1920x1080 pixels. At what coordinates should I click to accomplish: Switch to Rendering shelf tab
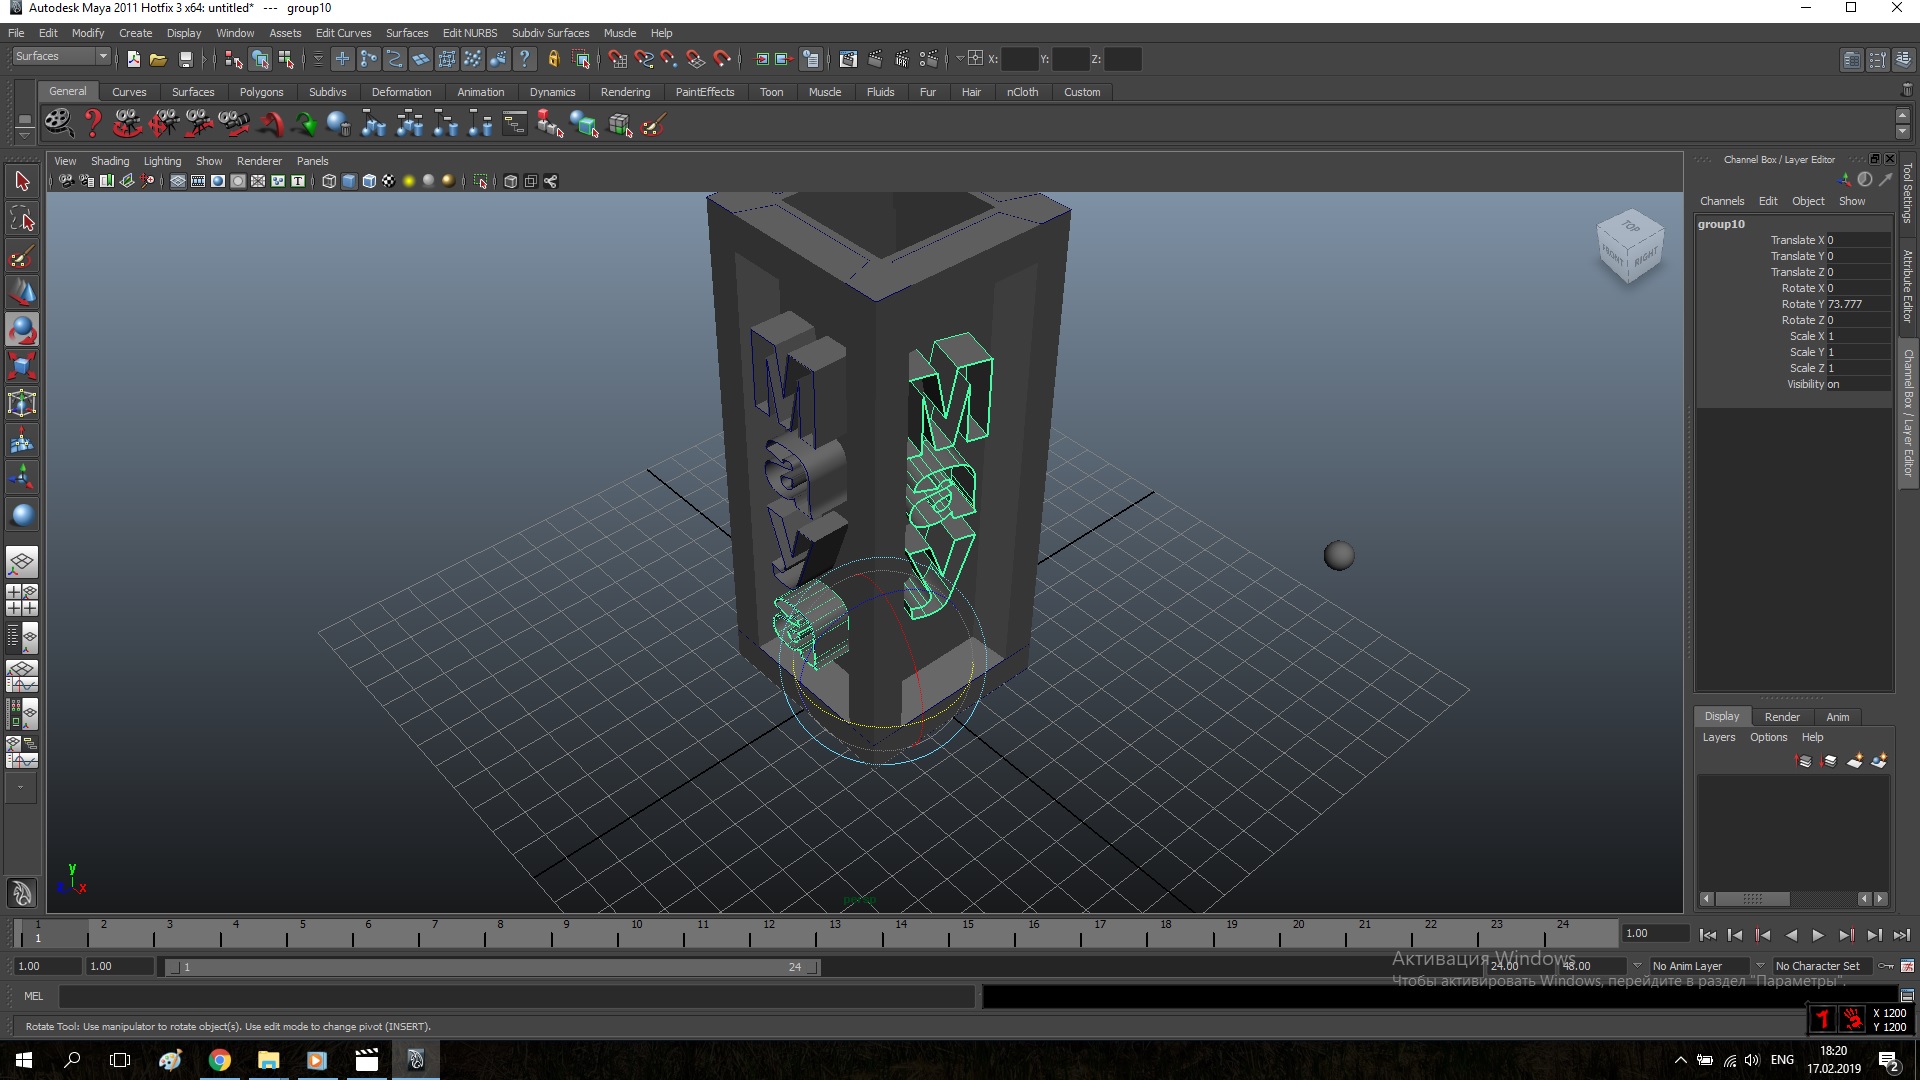[x=625, y=92]
